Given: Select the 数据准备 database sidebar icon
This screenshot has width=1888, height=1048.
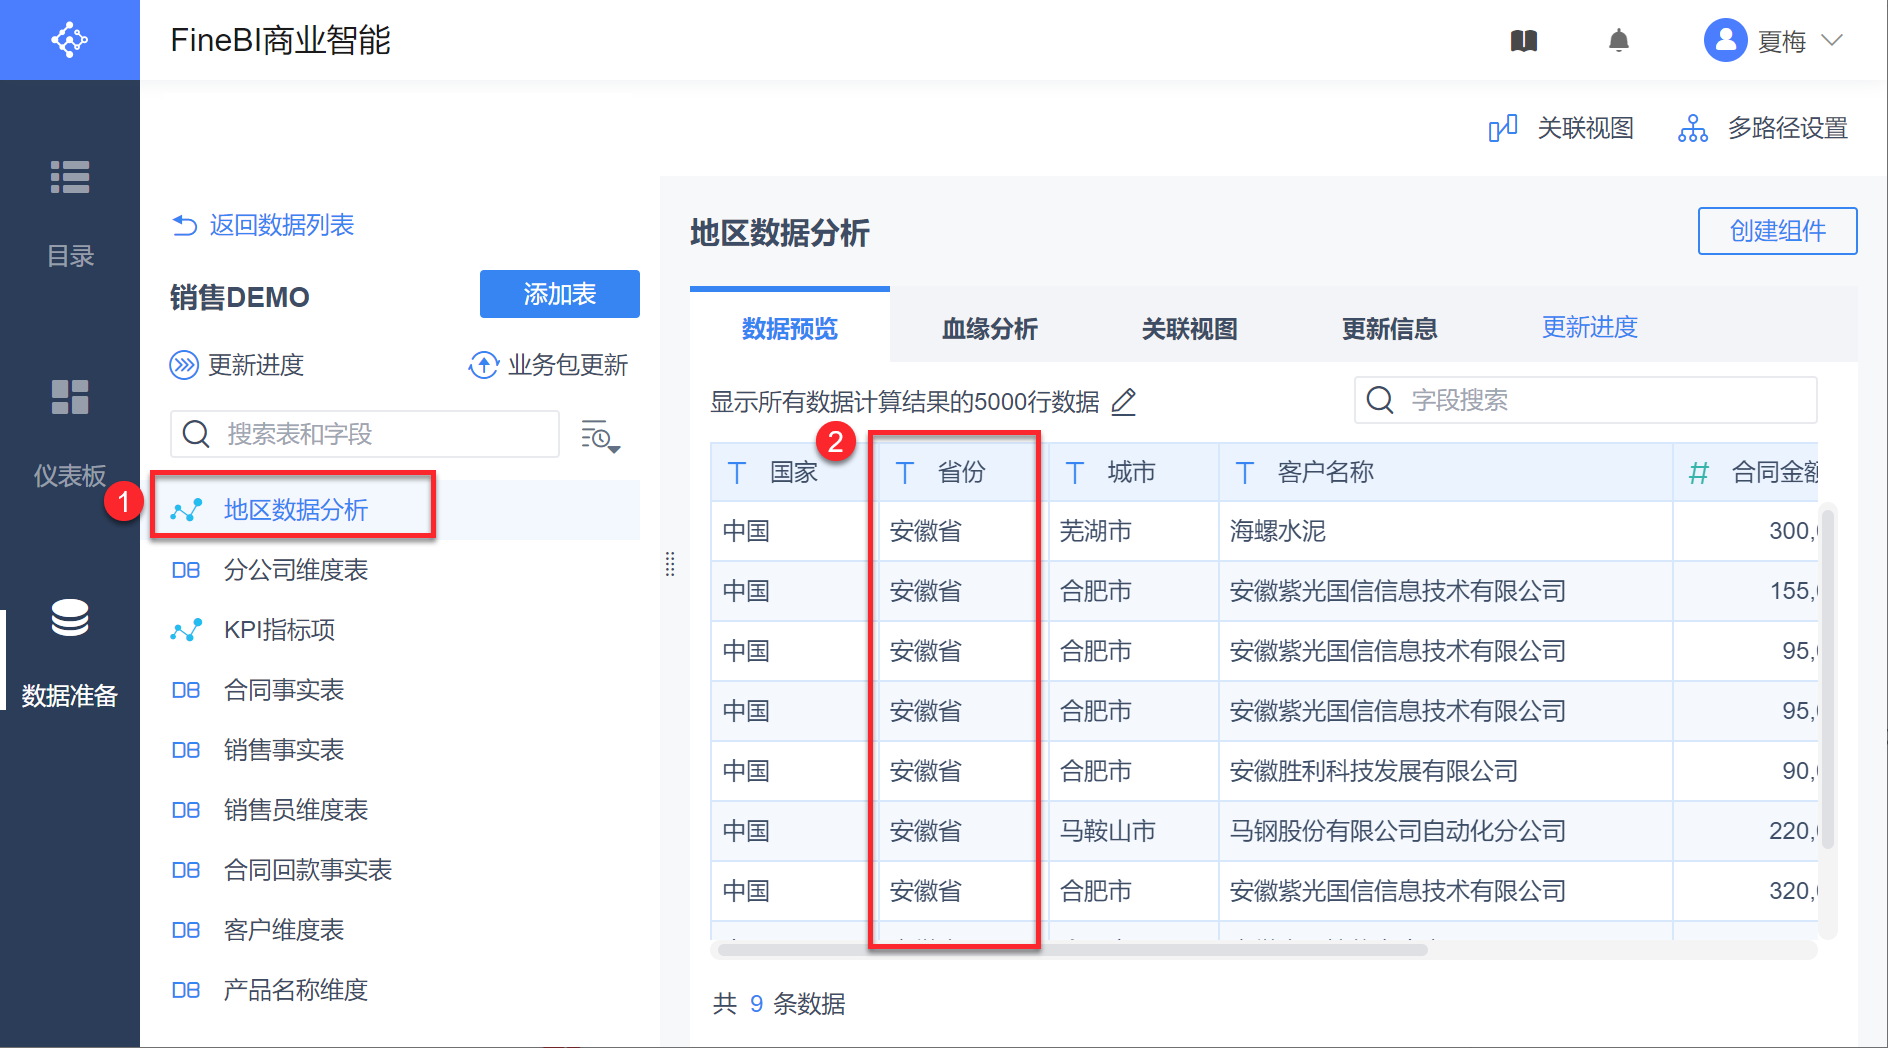Looking at the screenshot, I should click(x=70, y=617).
